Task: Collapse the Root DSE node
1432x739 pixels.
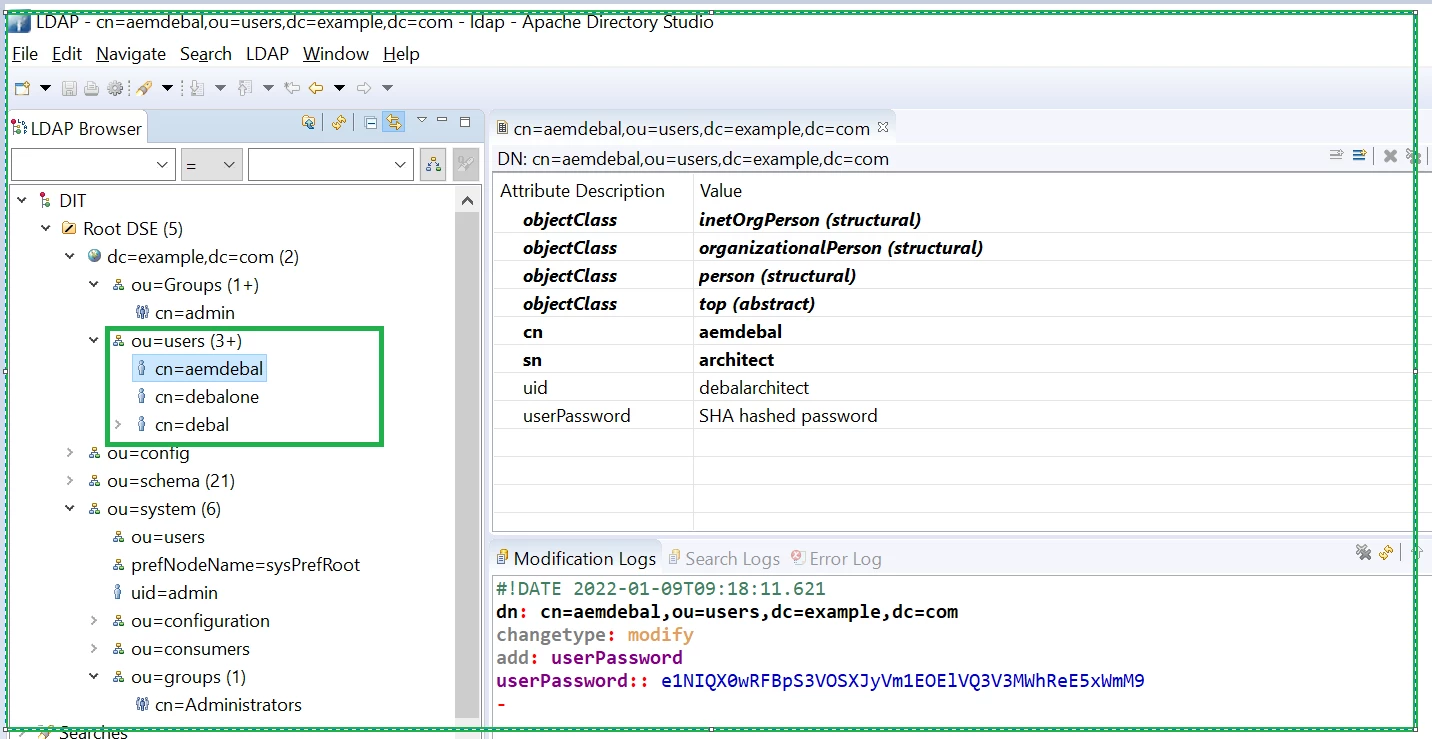Action: point(46,229)
